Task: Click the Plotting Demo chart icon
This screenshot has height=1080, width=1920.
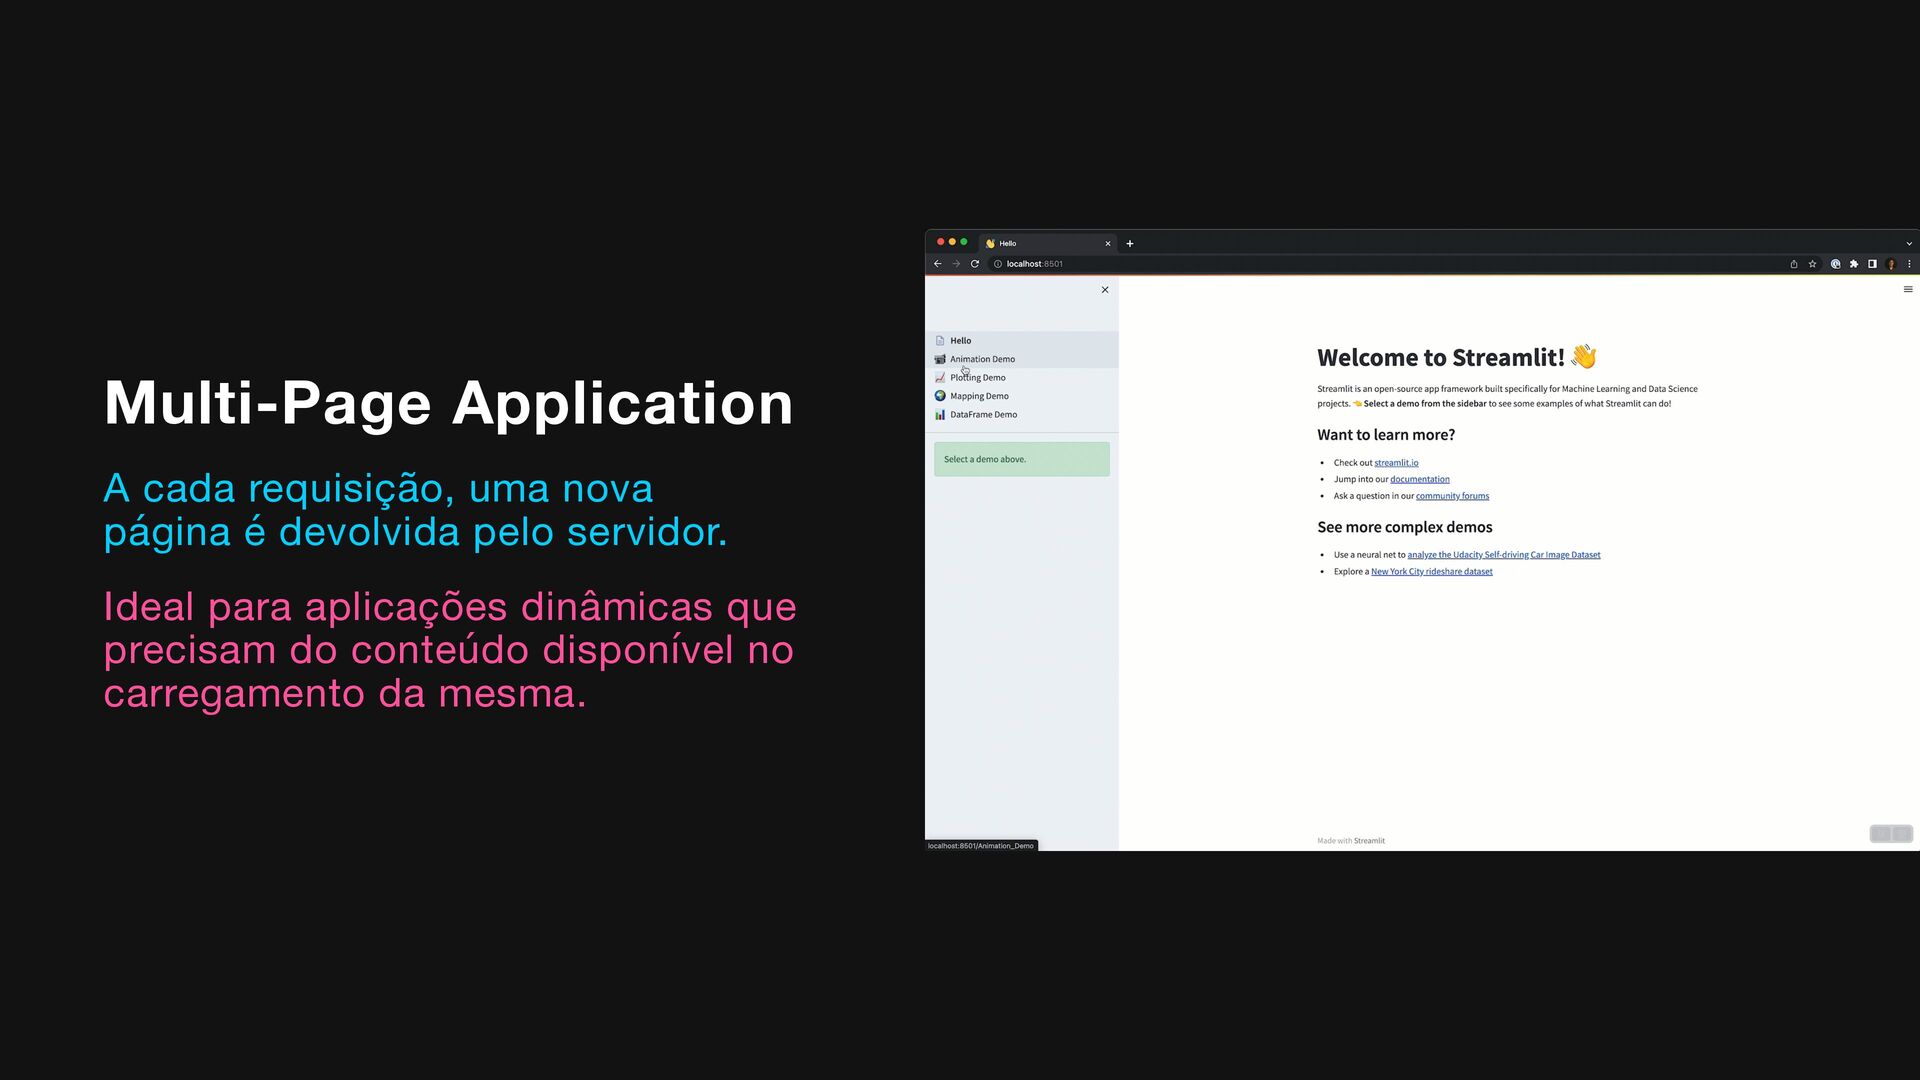Action: (x=940, y=378)
